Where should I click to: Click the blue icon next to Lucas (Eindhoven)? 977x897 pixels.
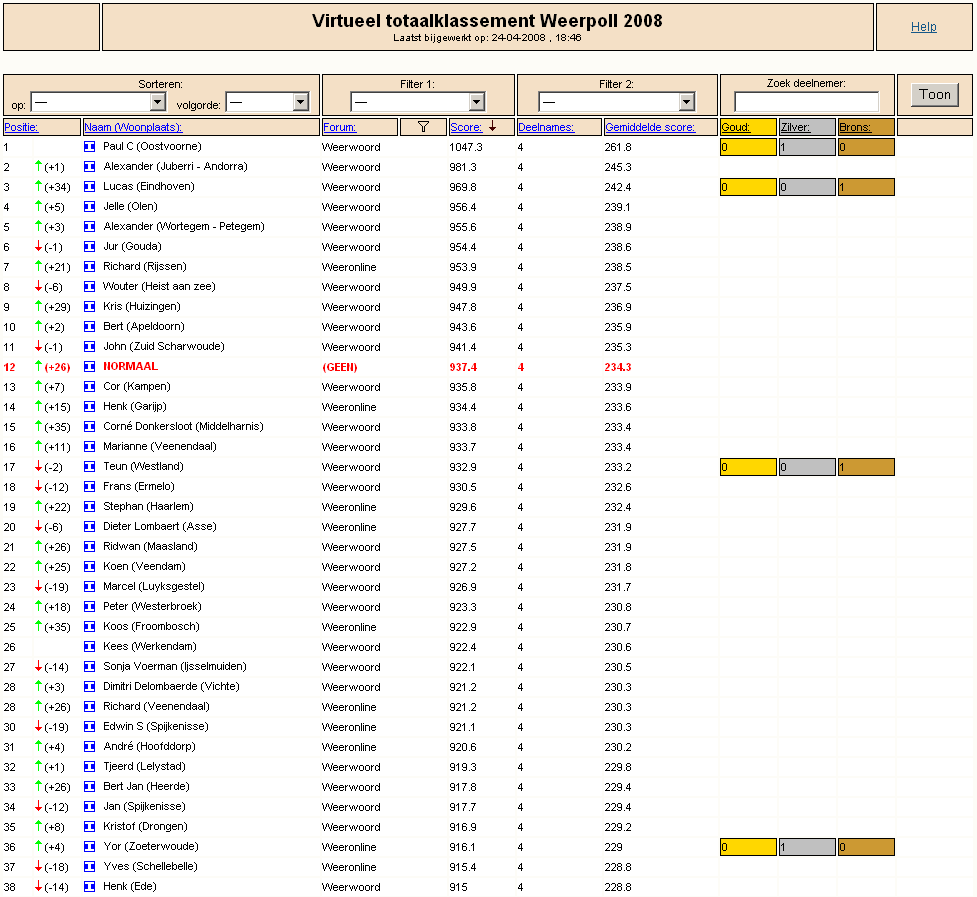90,187
